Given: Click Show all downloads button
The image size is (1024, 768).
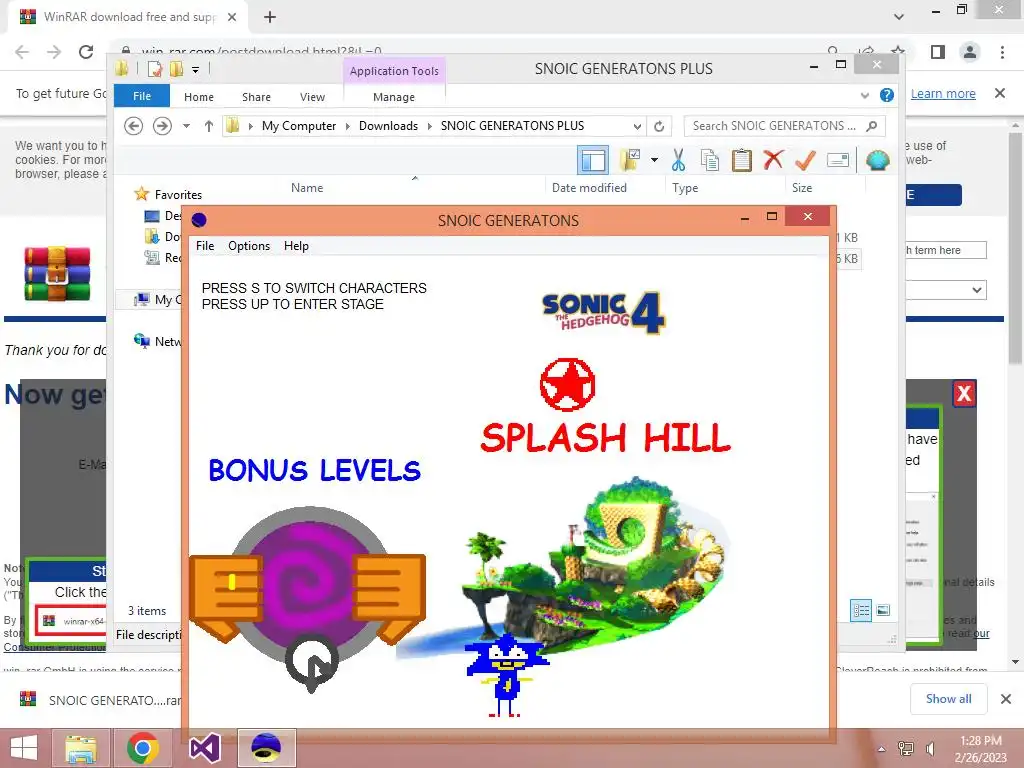Looking at the screenshot, I should pos(948,699).
